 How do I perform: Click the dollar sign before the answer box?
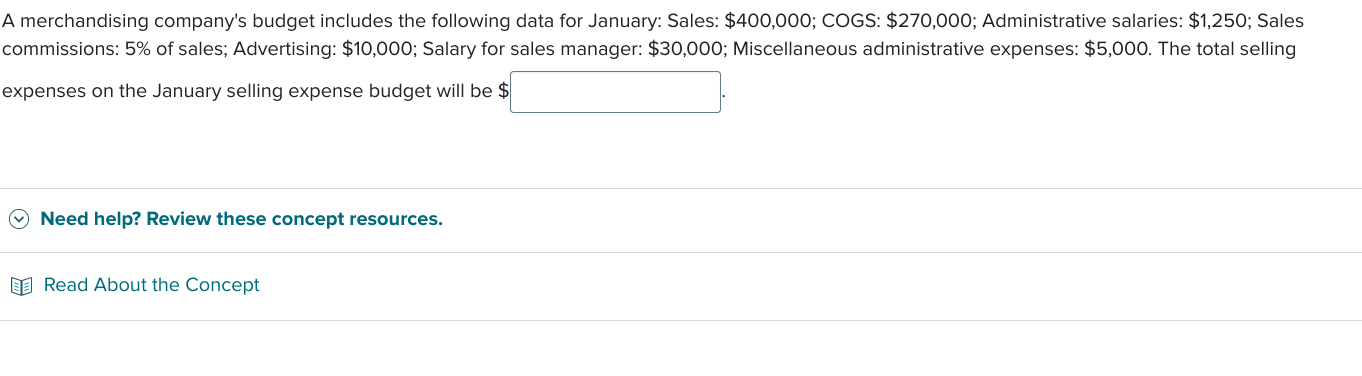point(503,91)
